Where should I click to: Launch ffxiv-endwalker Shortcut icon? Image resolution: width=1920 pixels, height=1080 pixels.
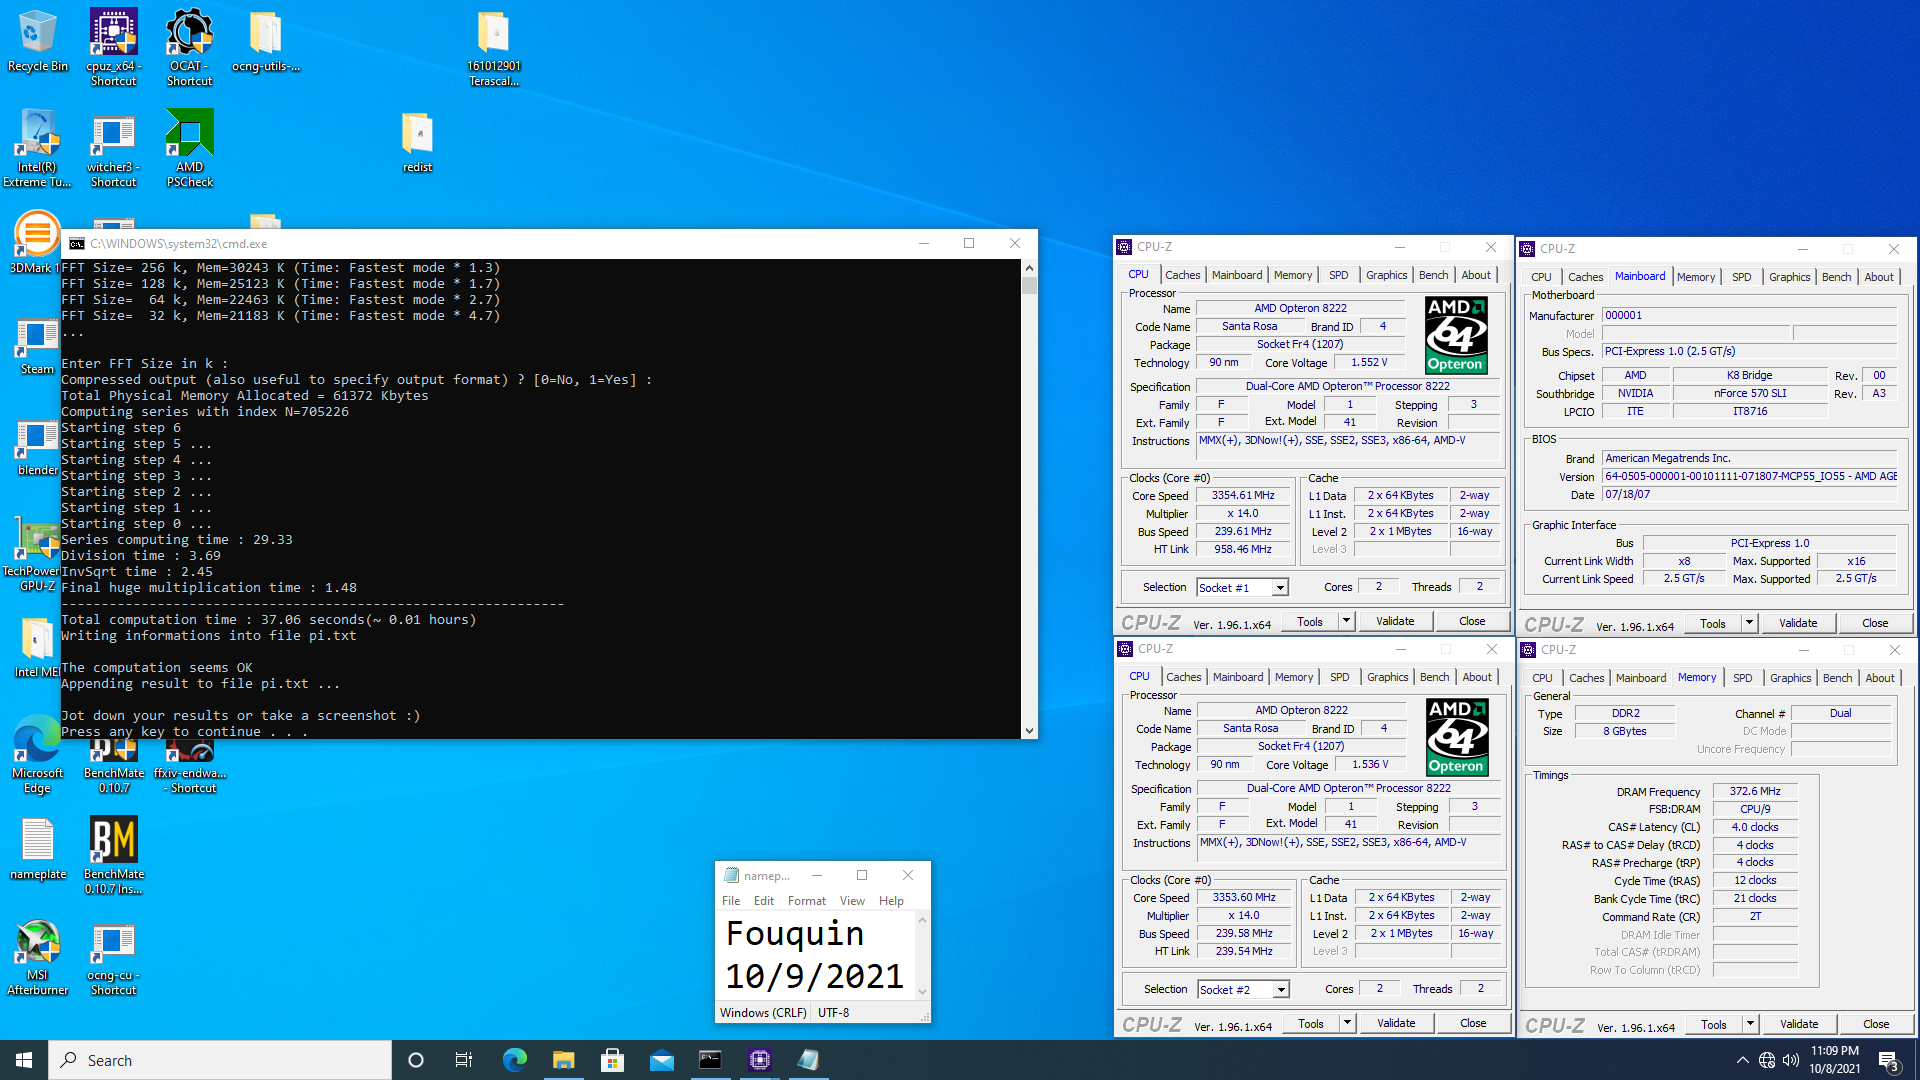[x=190, y=767]
